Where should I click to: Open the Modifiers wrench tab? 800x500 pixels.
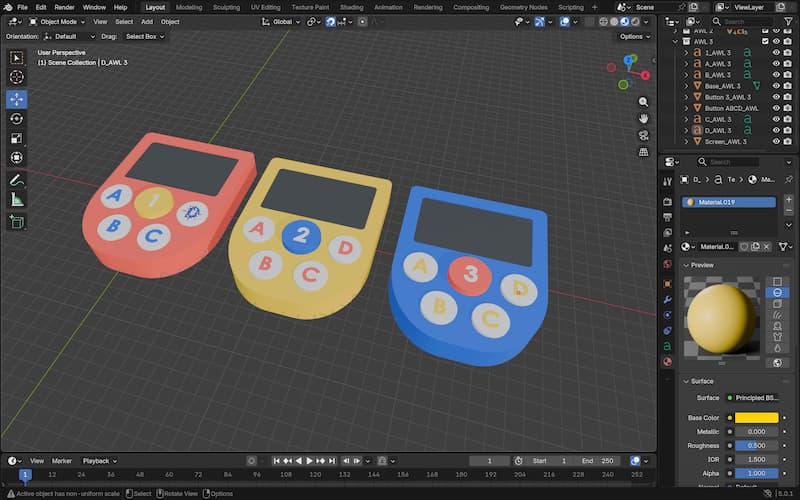[667, 299]
